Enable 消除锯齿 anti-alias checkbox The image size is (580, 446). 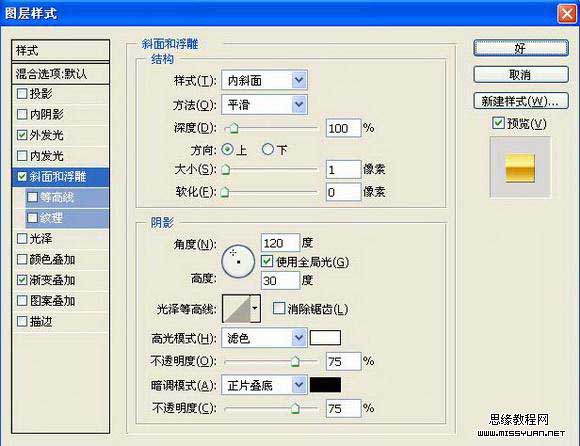(279, 308)
